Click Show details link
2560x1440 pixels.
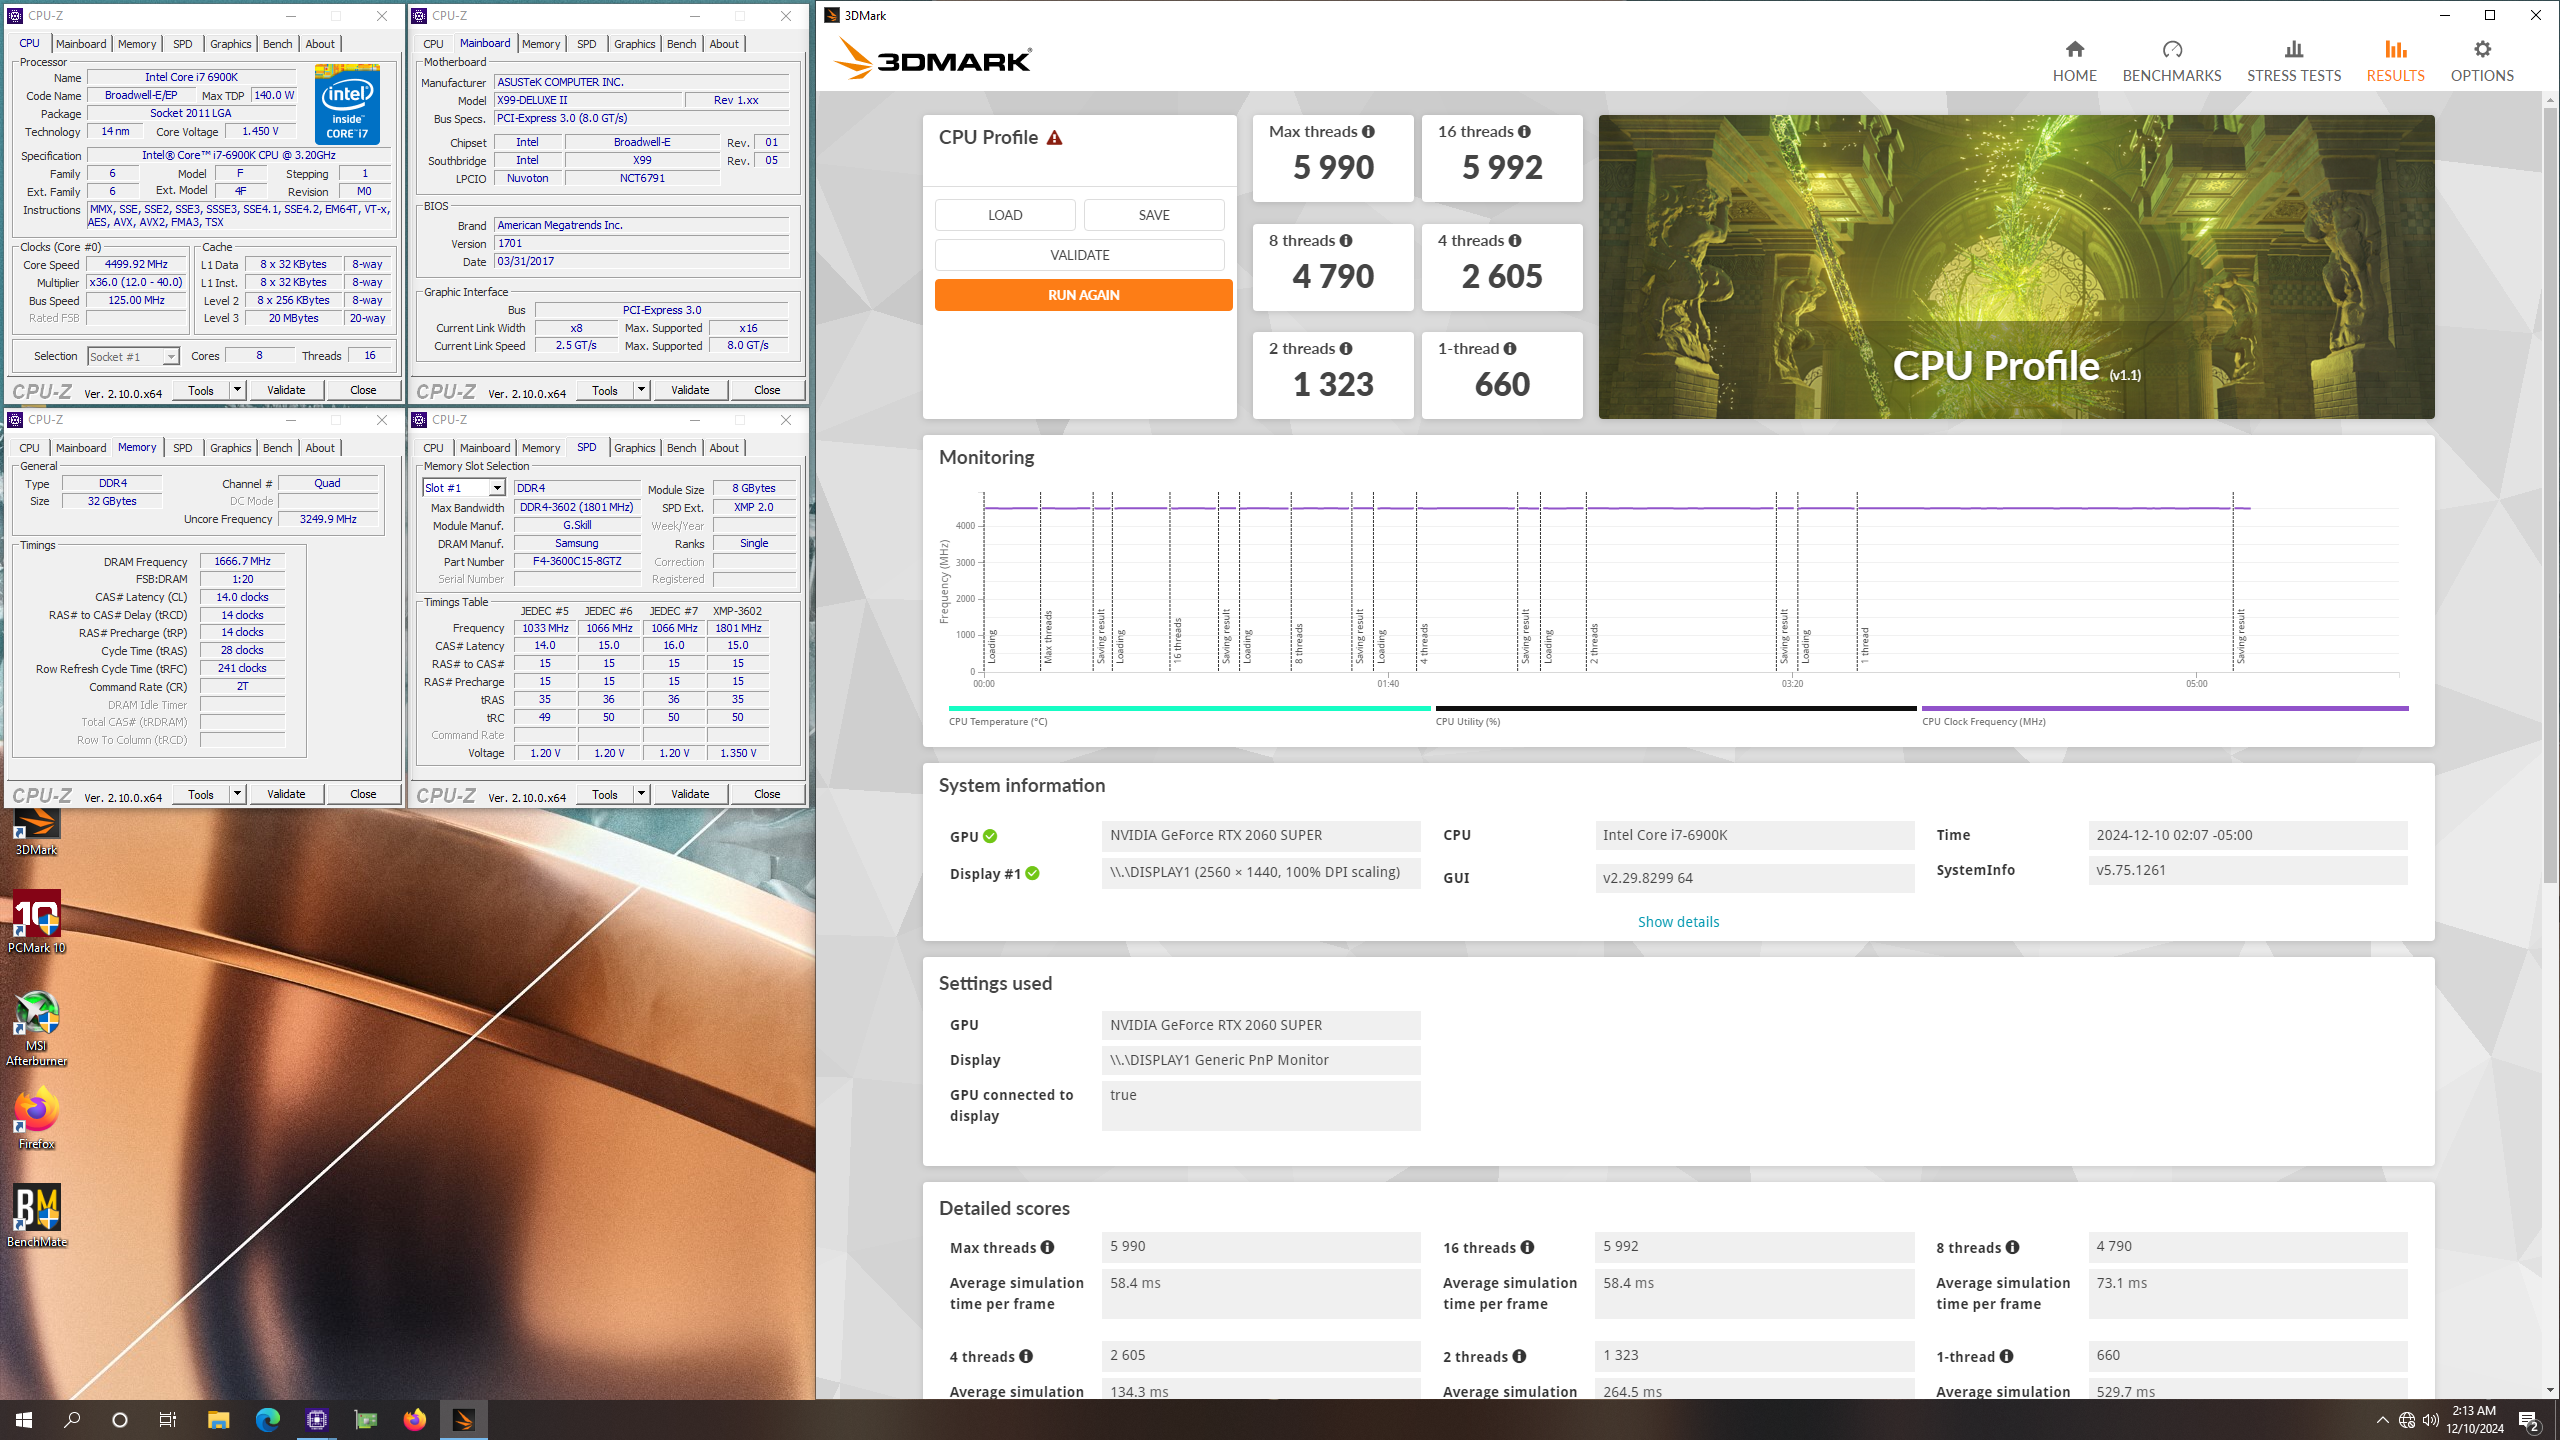click(x=1678, y=922)
